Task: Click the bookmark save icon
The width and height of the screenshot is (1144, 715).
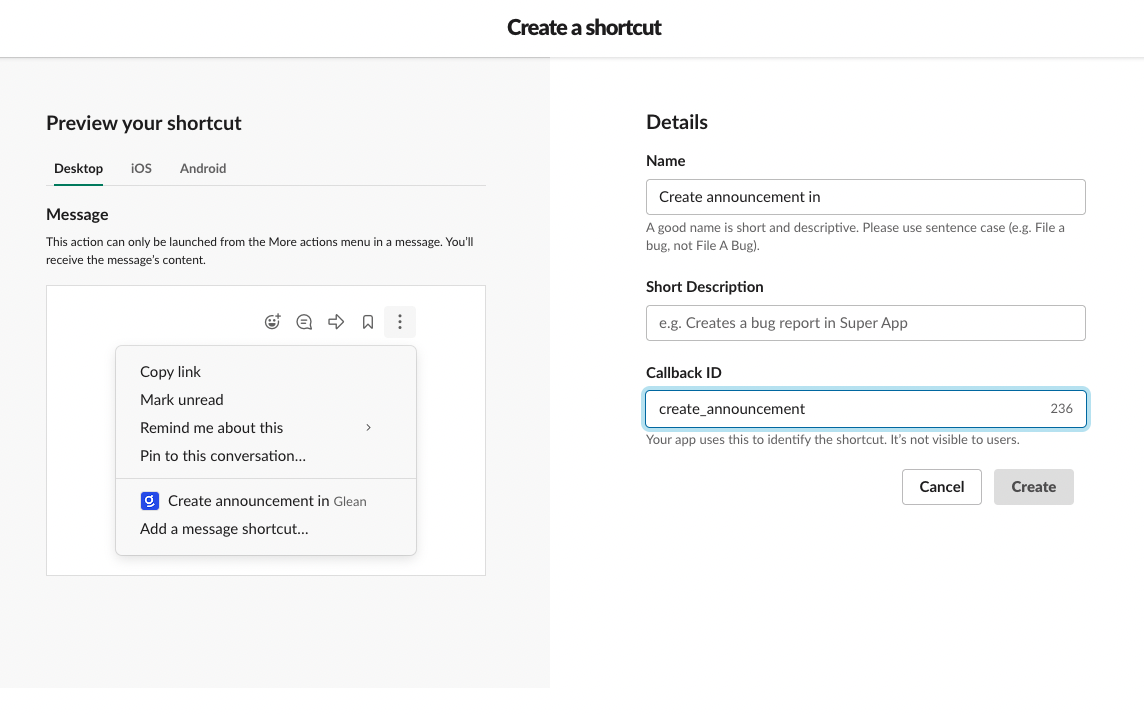Action: (368, 322)
